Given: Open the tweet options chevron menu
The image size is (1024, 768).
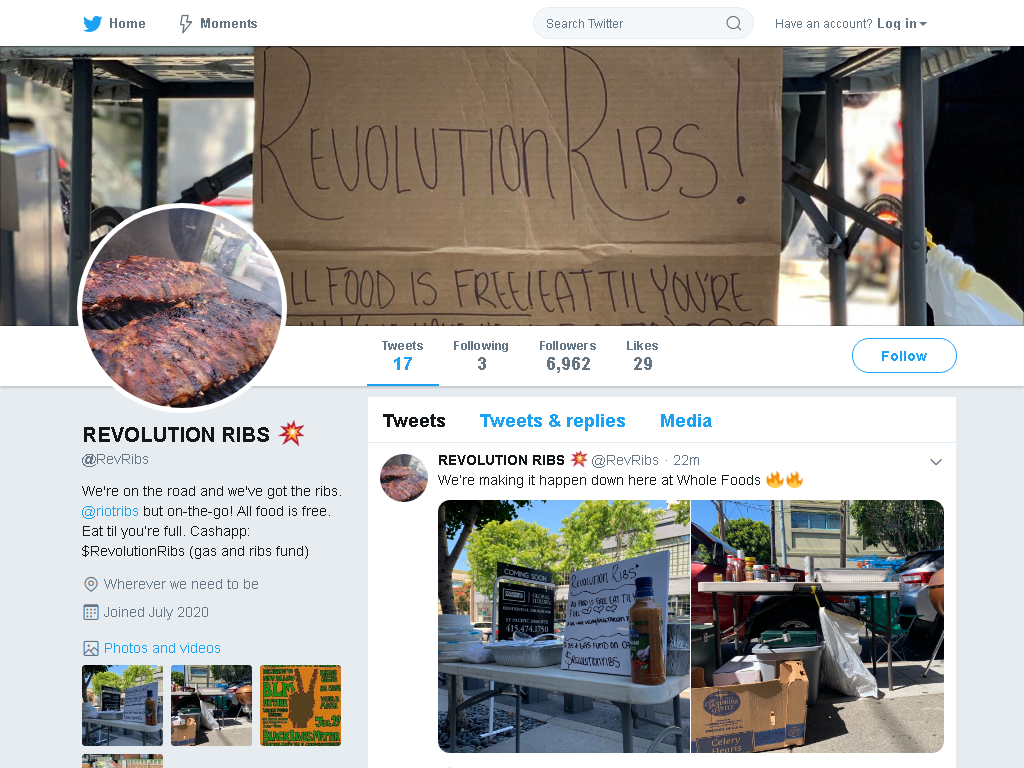Looking at the screenshot, I should point(935,462).
